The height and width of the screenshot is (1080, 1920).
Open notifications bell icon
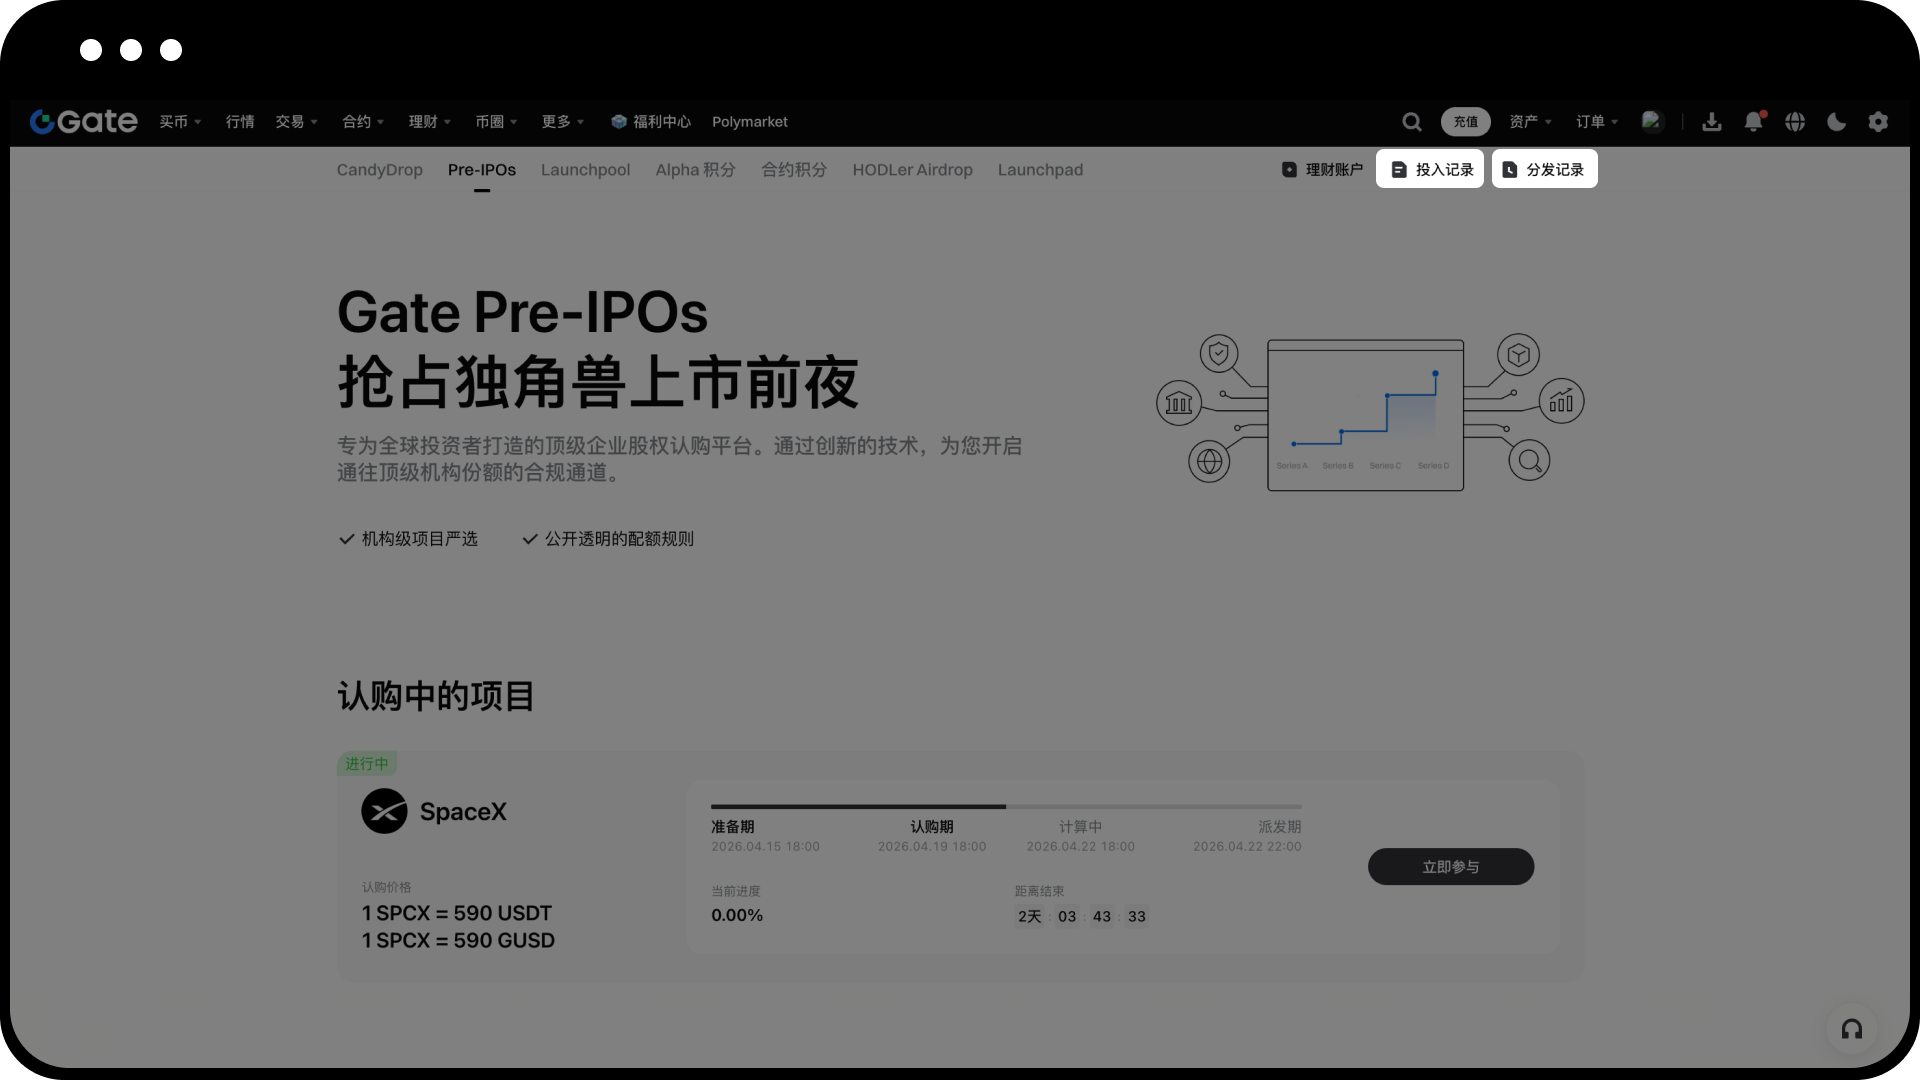coord(1753,122)
